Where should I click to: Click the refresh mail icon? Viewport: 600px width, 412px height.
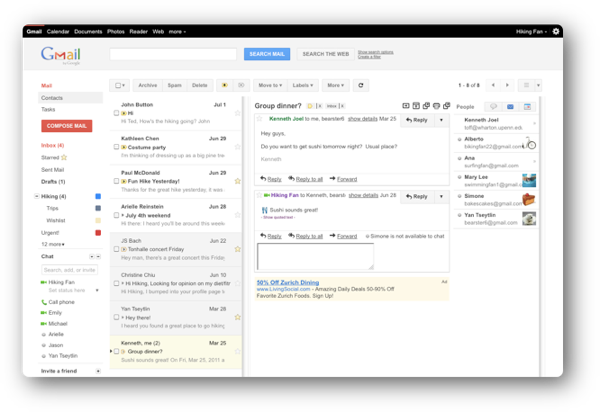(x=360, y=85)
